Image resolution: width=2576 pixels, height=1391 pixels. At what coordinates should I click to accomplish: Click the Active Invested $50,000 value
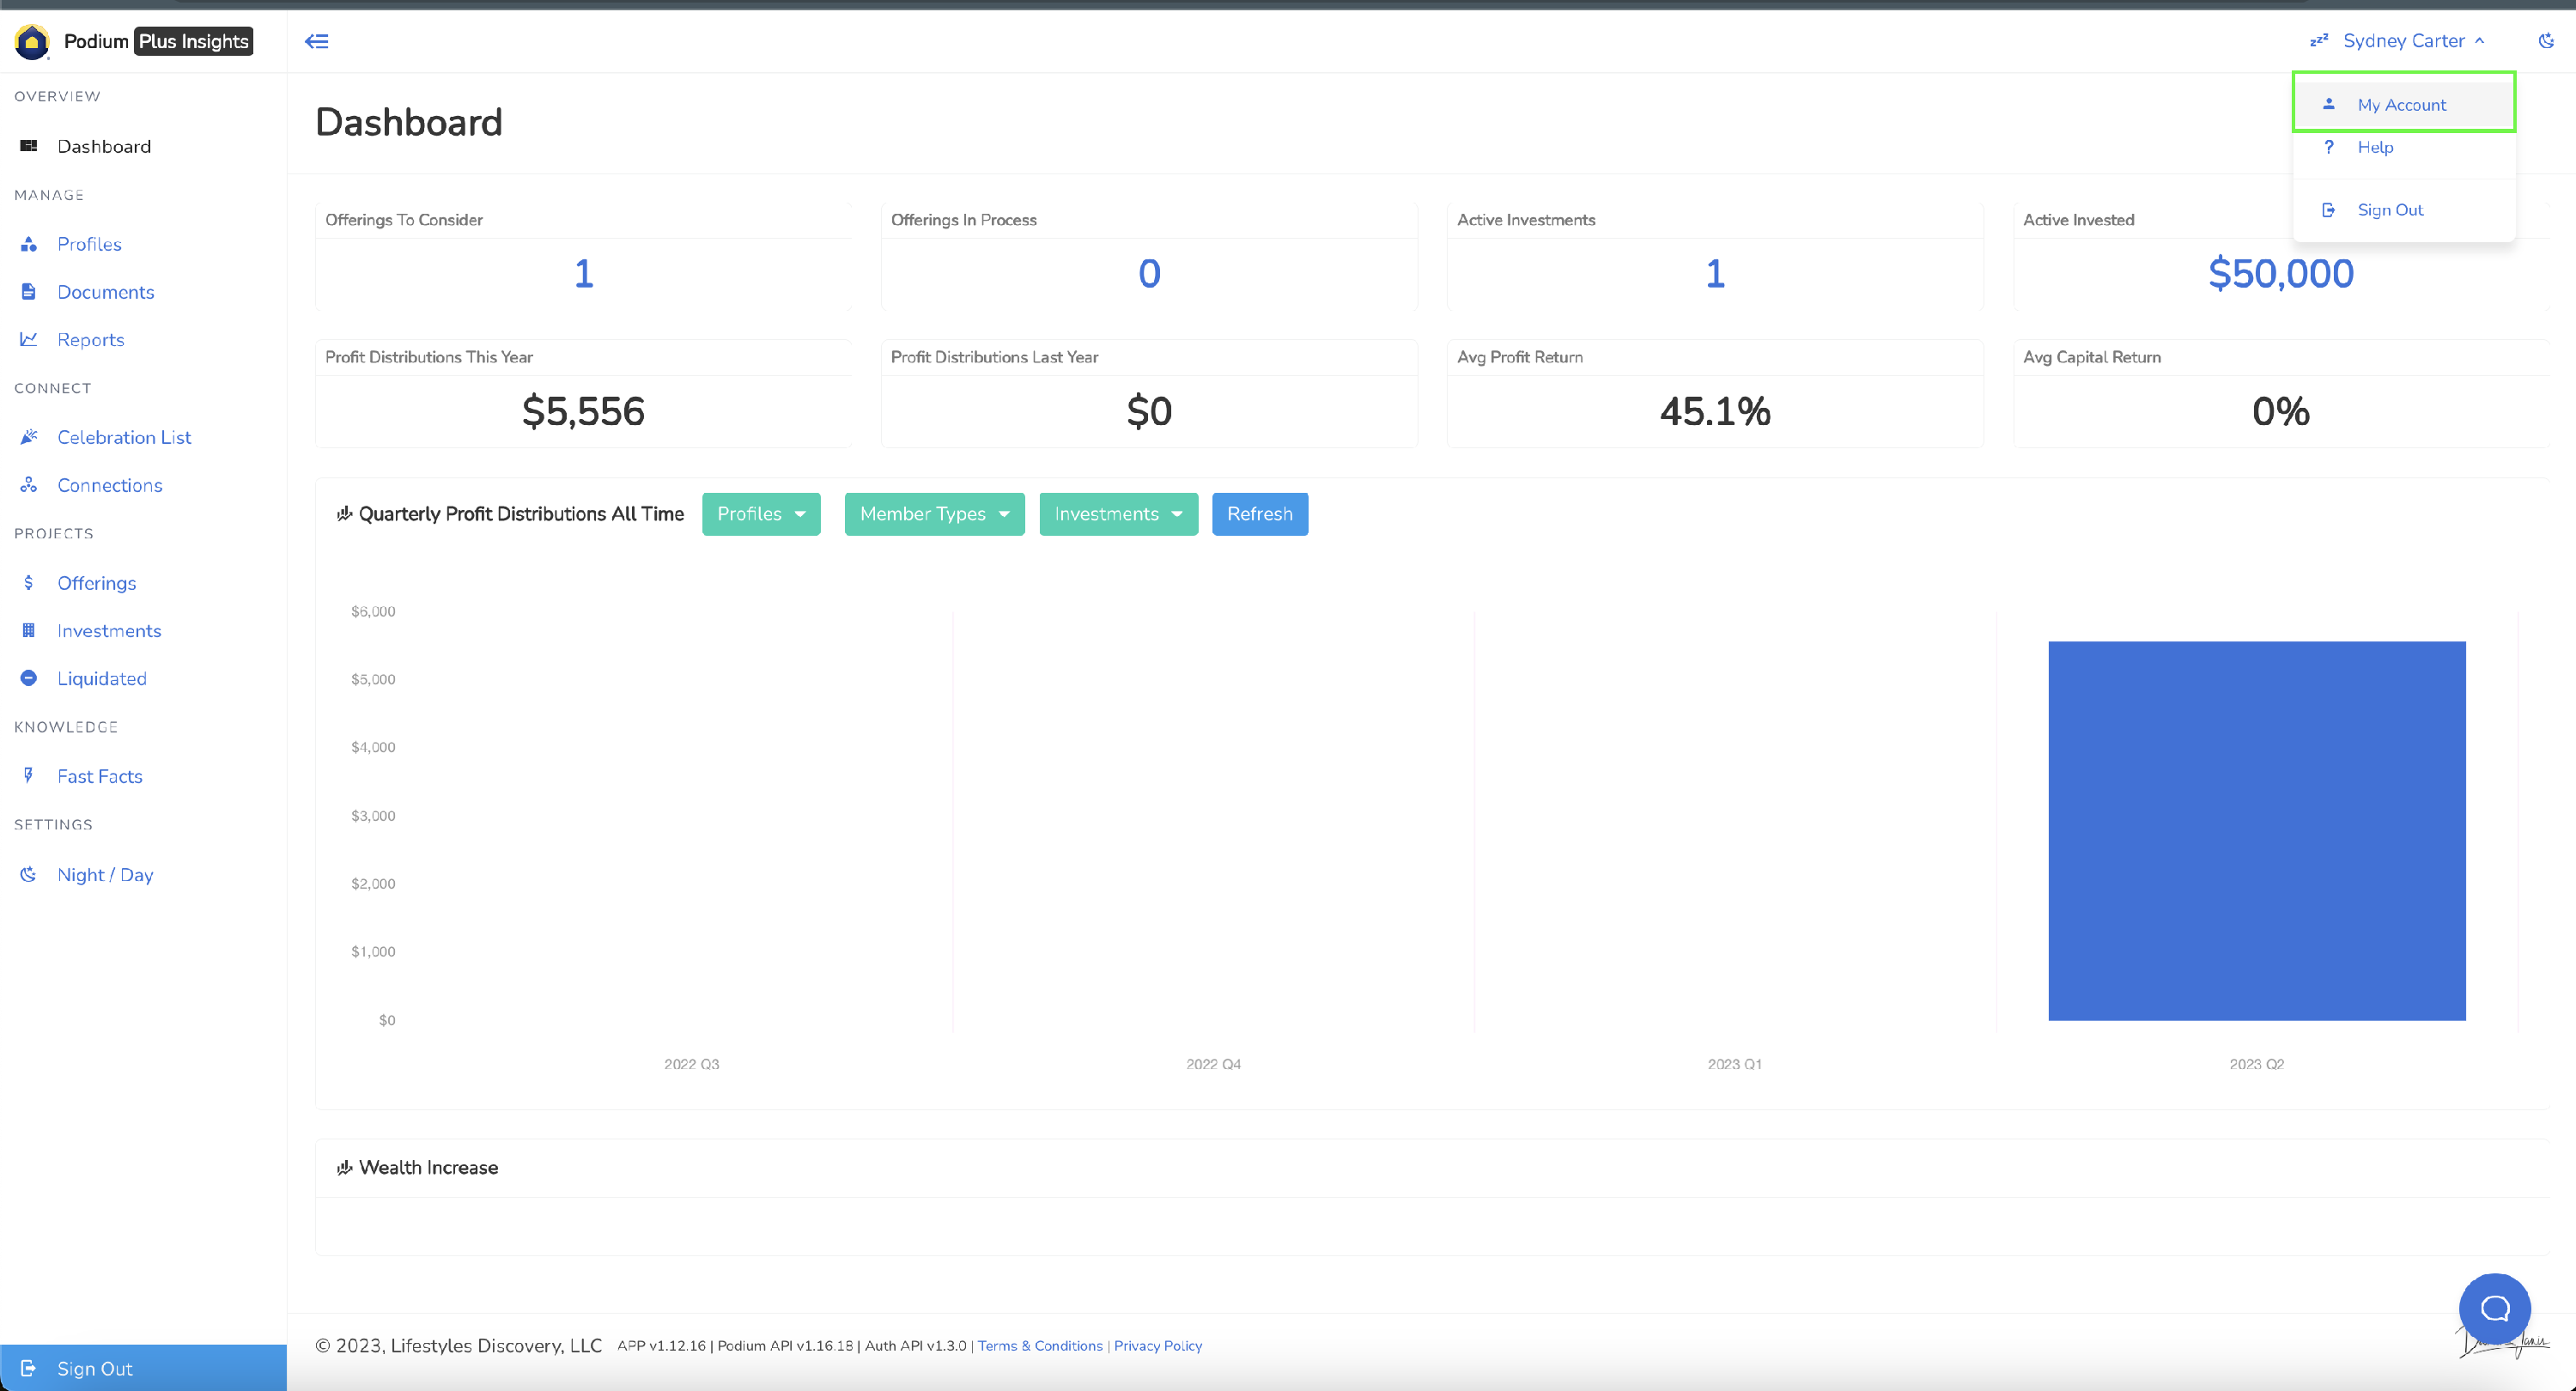click(2281, 273)
